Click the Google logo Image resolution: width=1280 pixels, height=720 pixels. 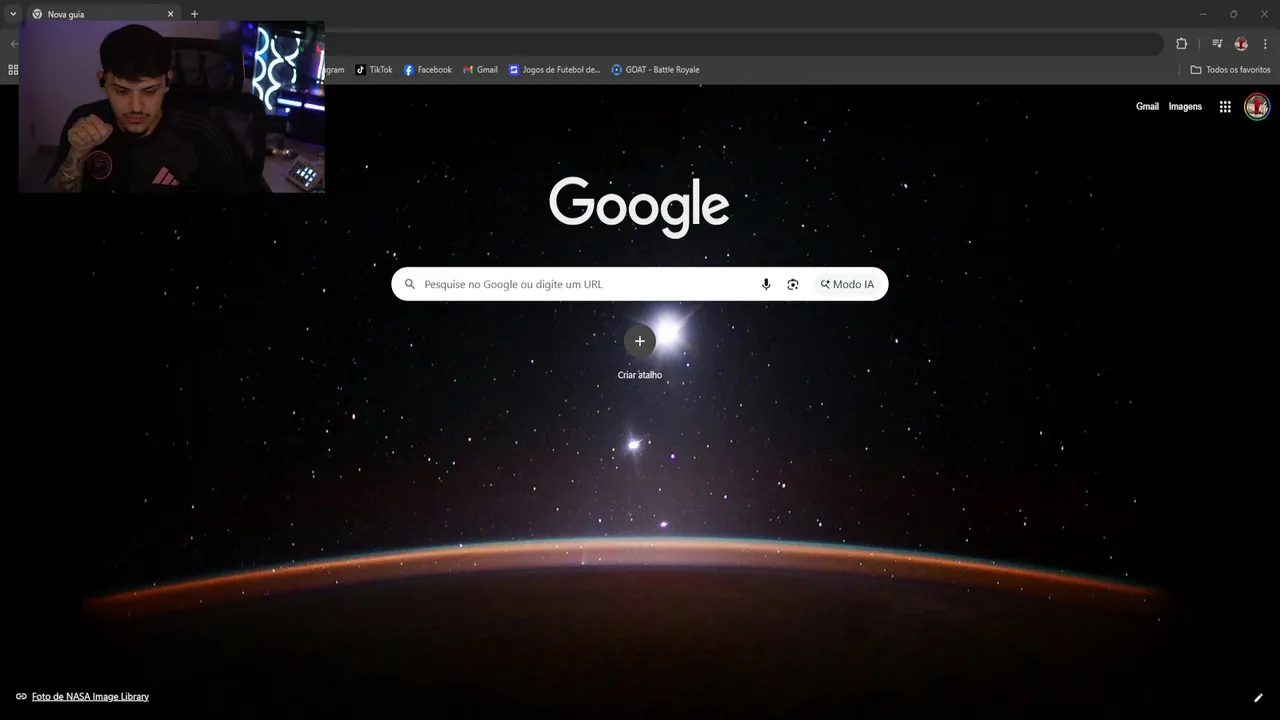[639, 206]
